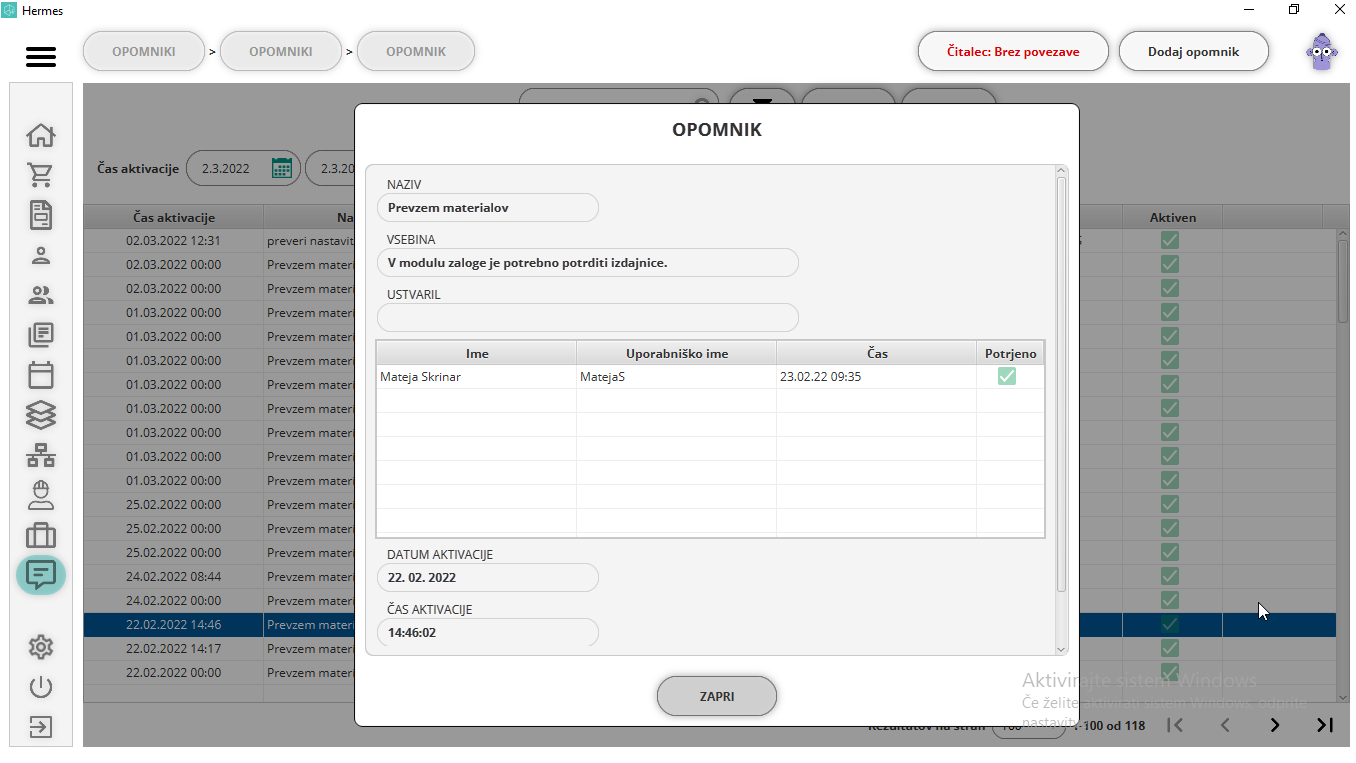Open the layers stock module icon

41,415
